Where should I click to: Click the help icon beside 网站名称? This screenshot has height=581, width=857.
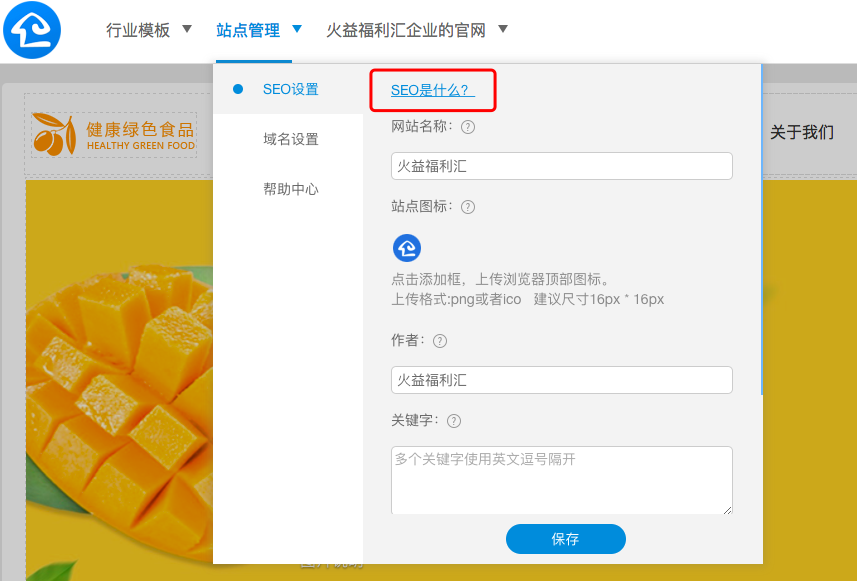(468, 127)
